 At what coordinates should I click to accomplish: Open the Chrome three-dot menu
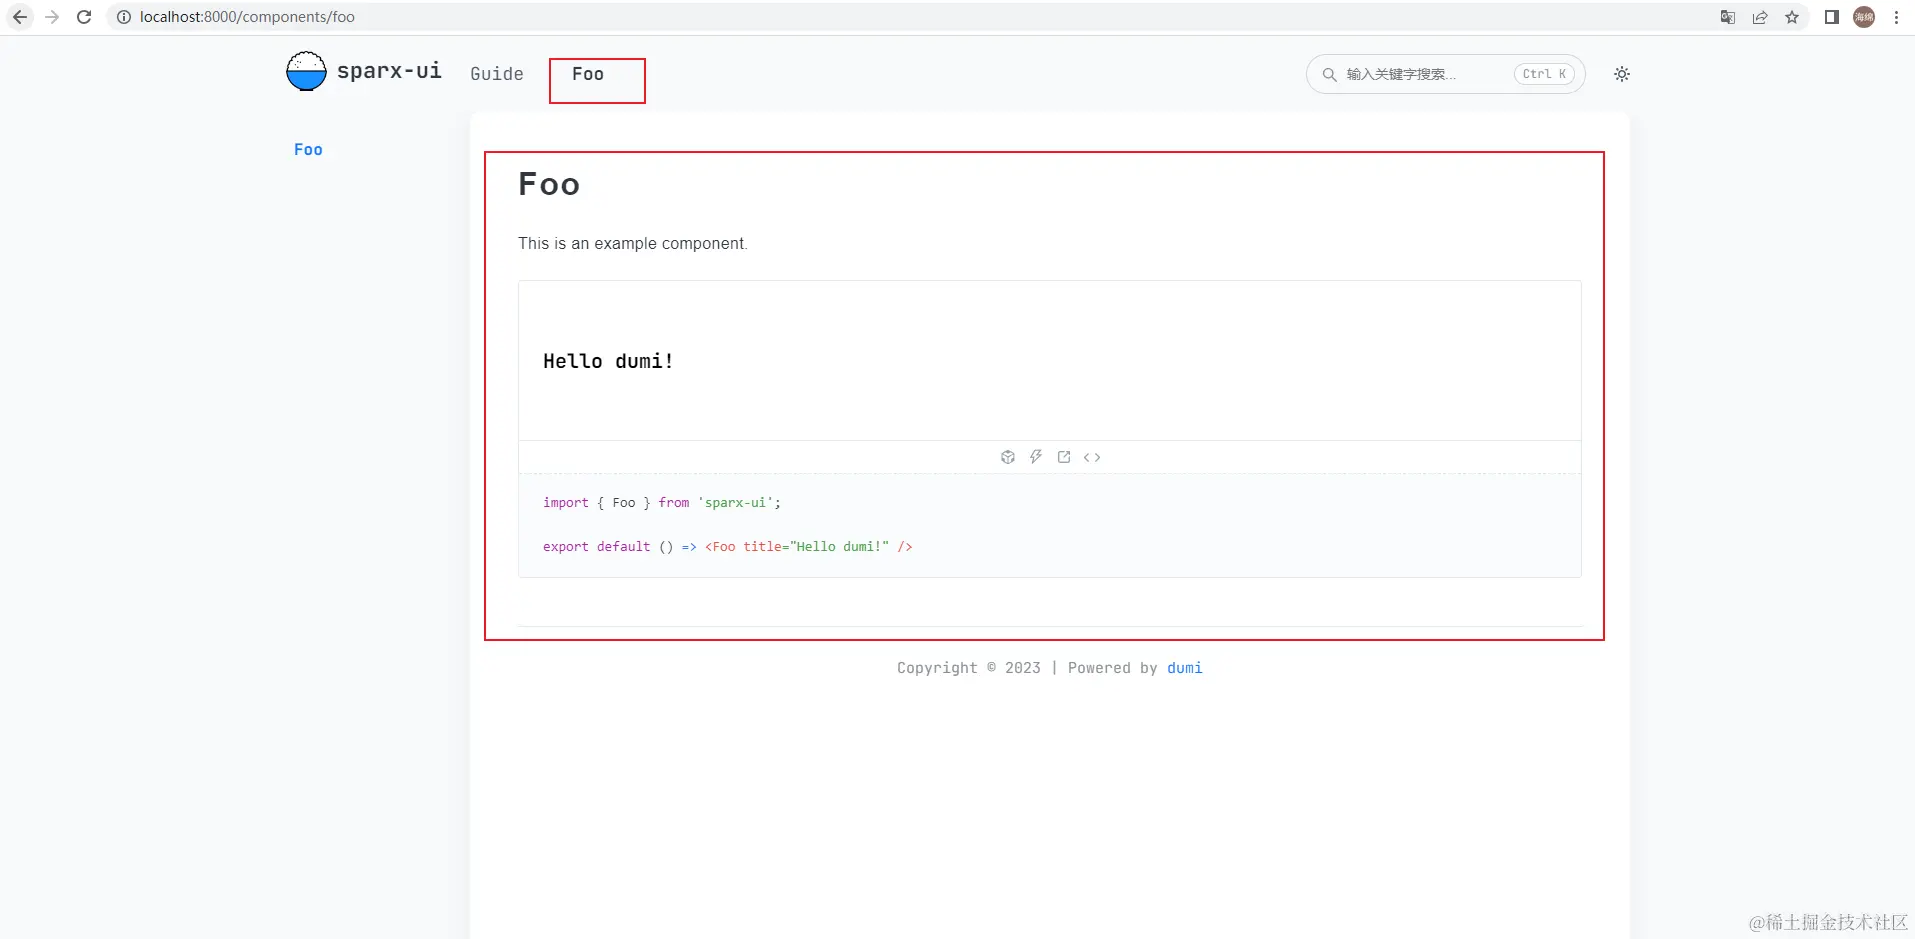tap(1896, 17)
